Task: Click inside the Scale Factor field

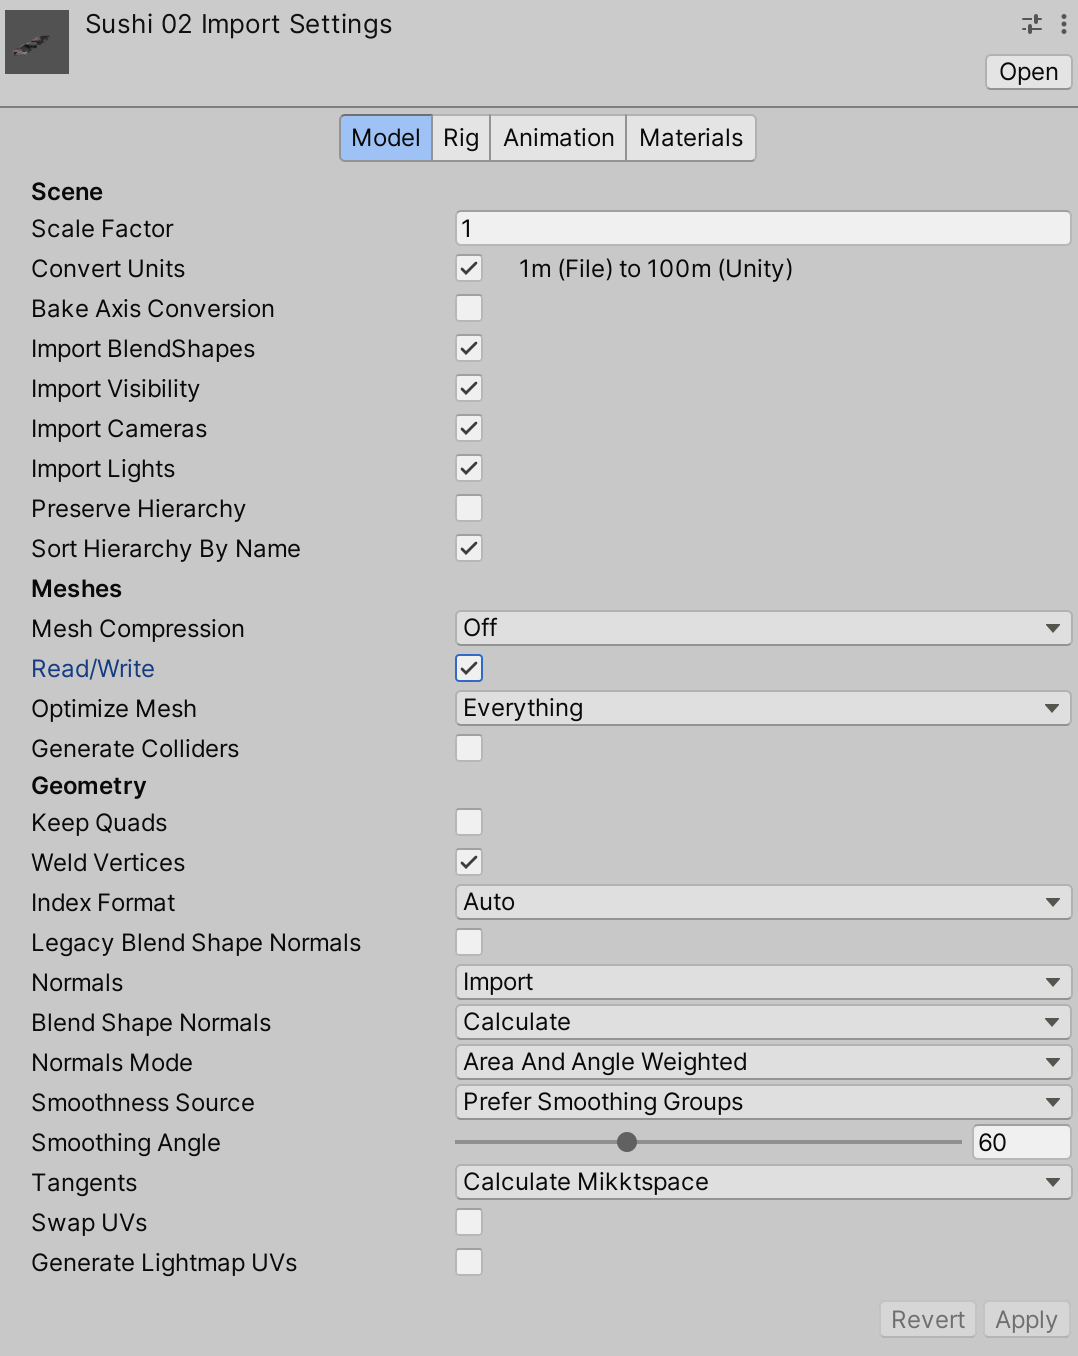Action: coord(763,228)
